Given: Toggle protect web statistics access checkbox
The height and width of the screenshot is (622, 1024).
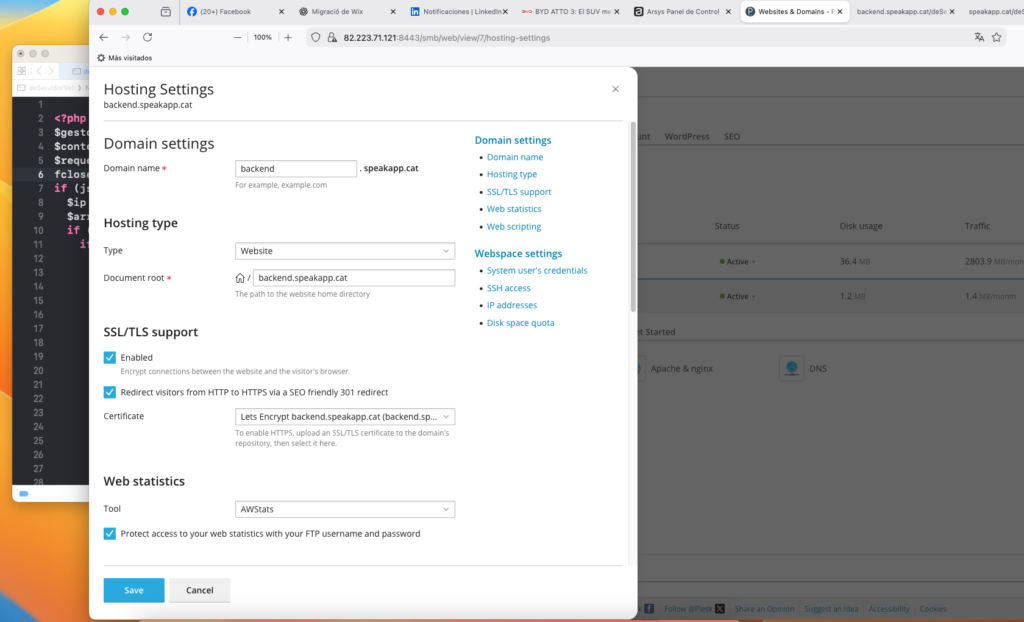Looking at the screenshot, I should pos(110,534).
